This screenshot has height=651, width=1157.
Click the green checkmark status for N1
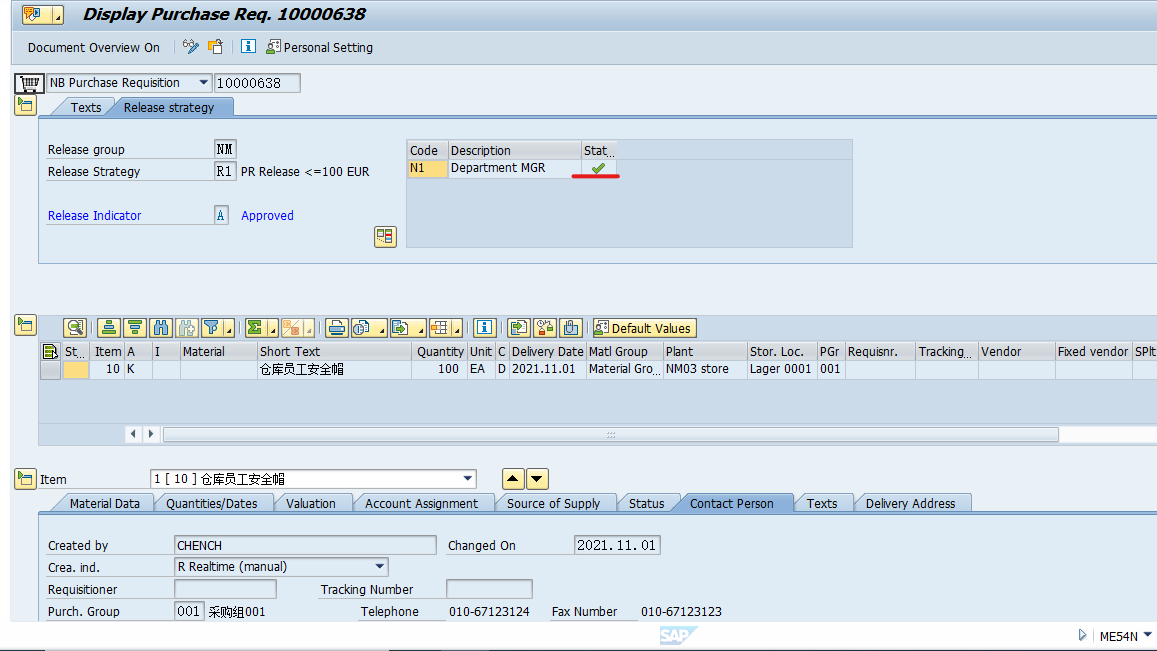(x=598, y=168)
